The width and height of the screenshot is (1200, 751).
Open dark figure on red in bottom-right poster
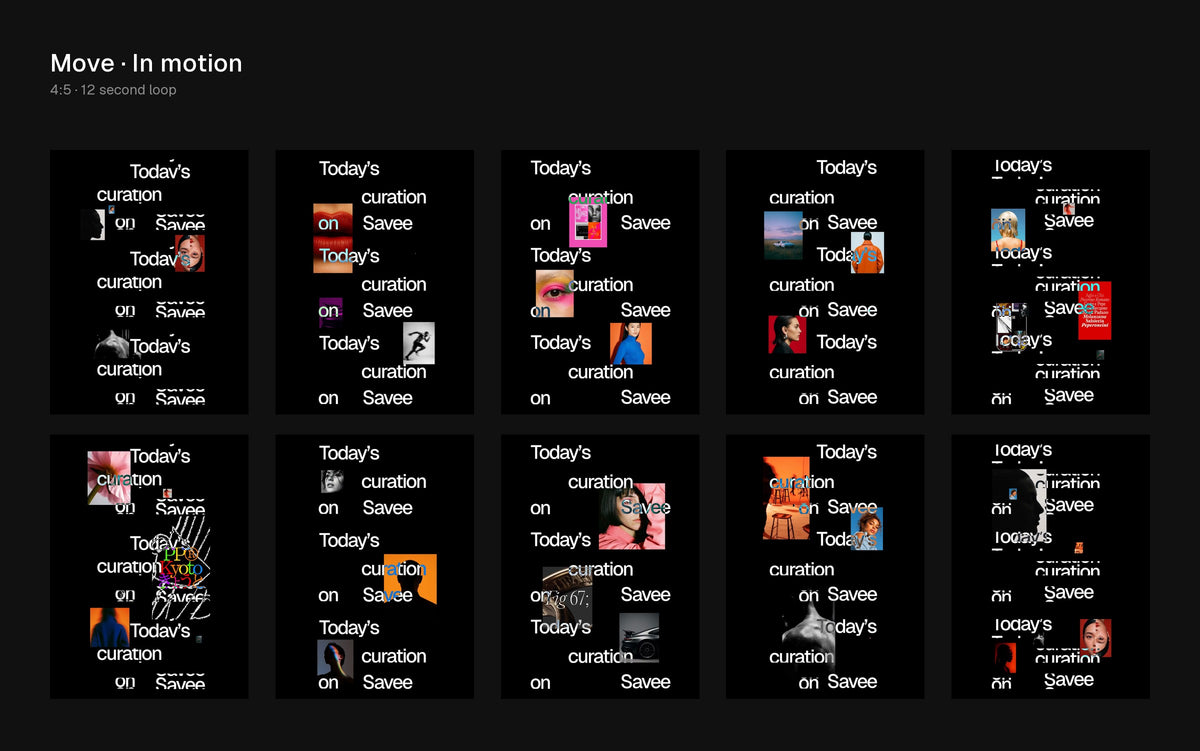1005,658
